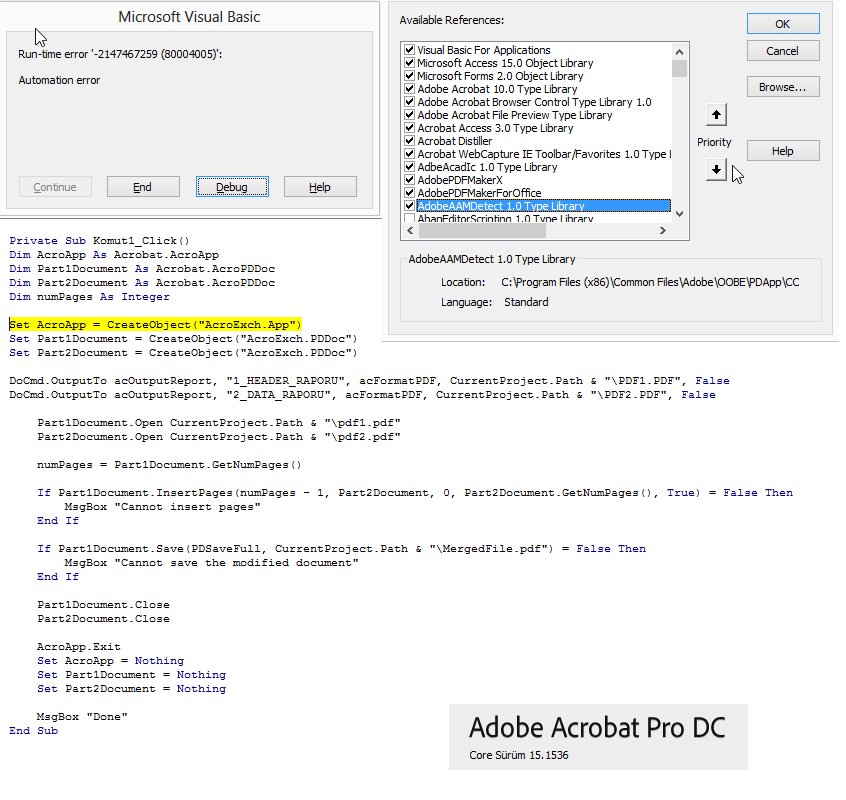Uncheck Adobe Acrobat 10.0 Type Library
Screen dimensions: 846x800
[x=409, y=89]
